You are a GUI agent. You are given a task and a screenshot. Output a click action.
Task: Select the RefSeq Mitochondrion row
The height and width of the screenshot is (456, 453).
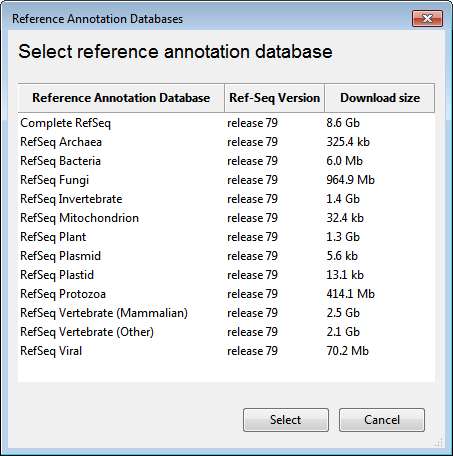click(x=226, y=218)
